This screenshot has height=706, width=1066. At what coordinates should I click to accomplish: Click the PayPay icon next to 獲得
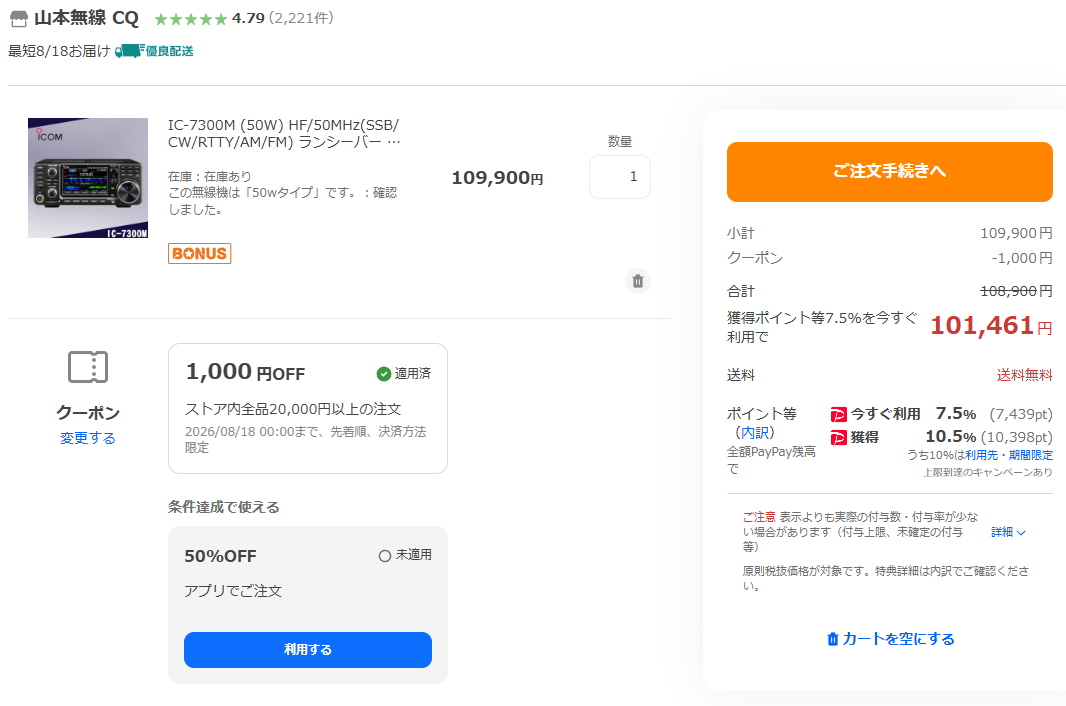point(839,437)
